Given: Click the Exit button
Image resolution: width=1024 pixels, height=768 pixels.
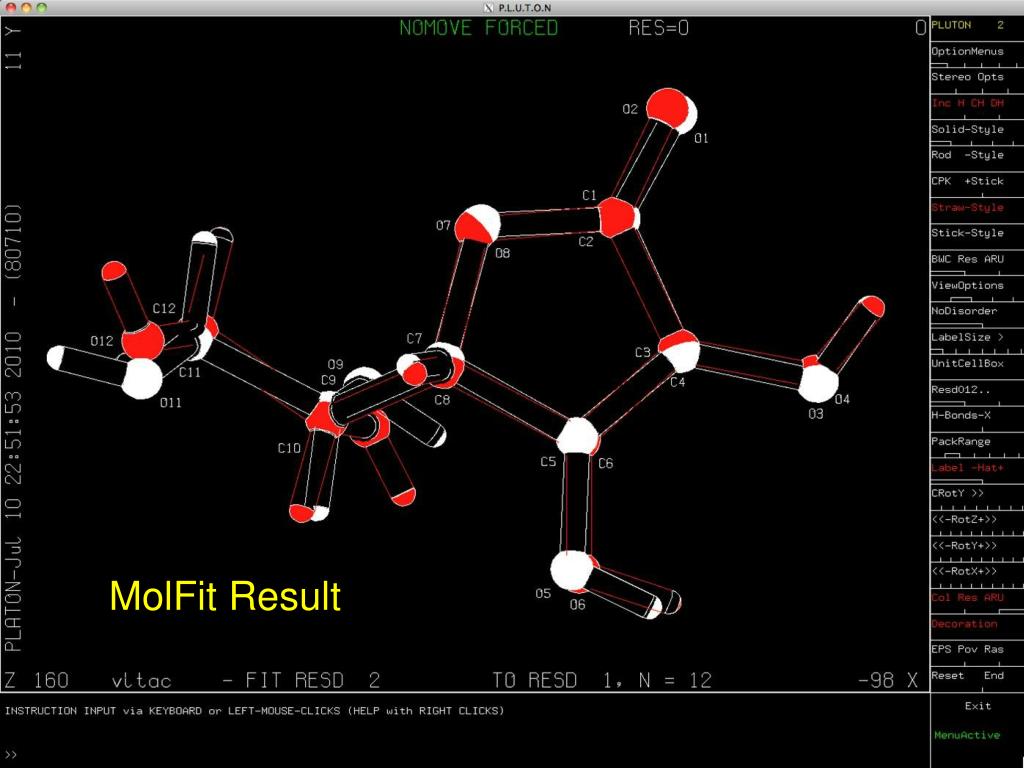Looking at the screenshot, I should point(977,706).
